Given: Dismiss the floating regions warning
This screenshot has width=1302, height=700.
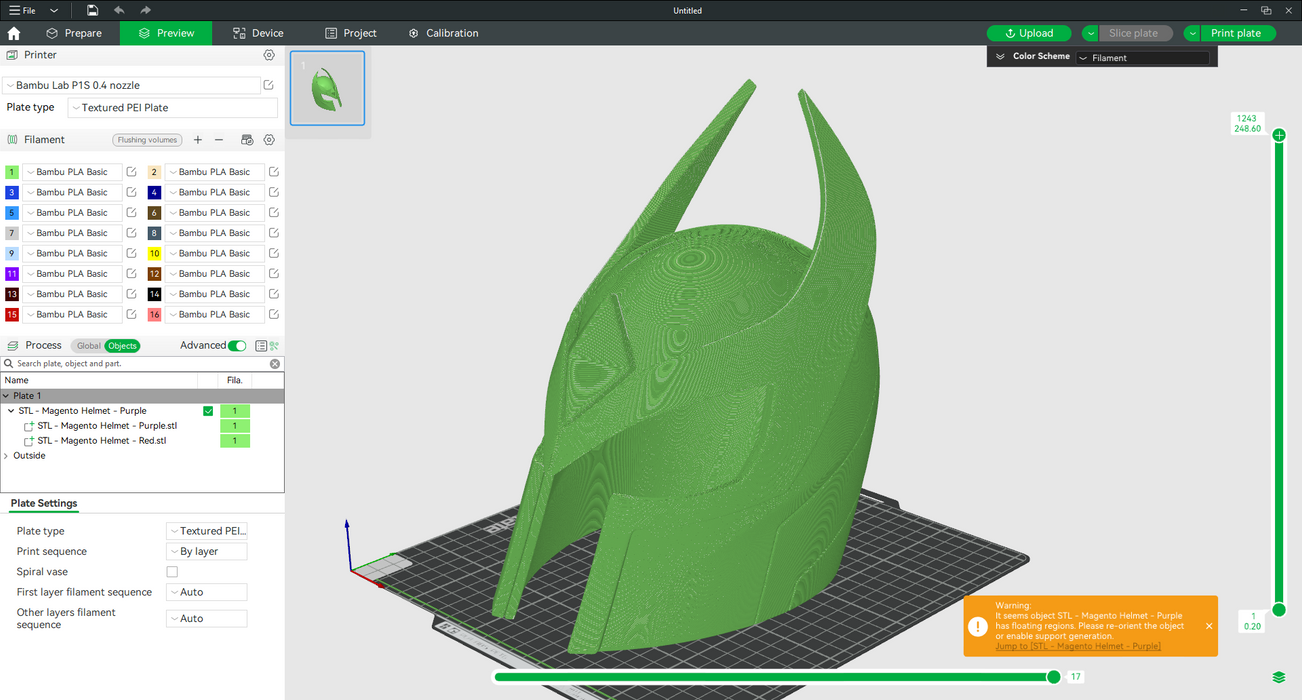Looking at the screenshot, I should point(1209,626).
